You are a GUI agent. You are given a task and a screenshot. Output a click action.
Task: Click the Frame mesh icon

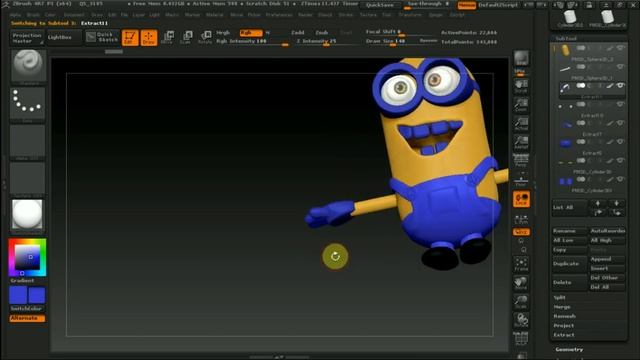(x=521, y=264)
